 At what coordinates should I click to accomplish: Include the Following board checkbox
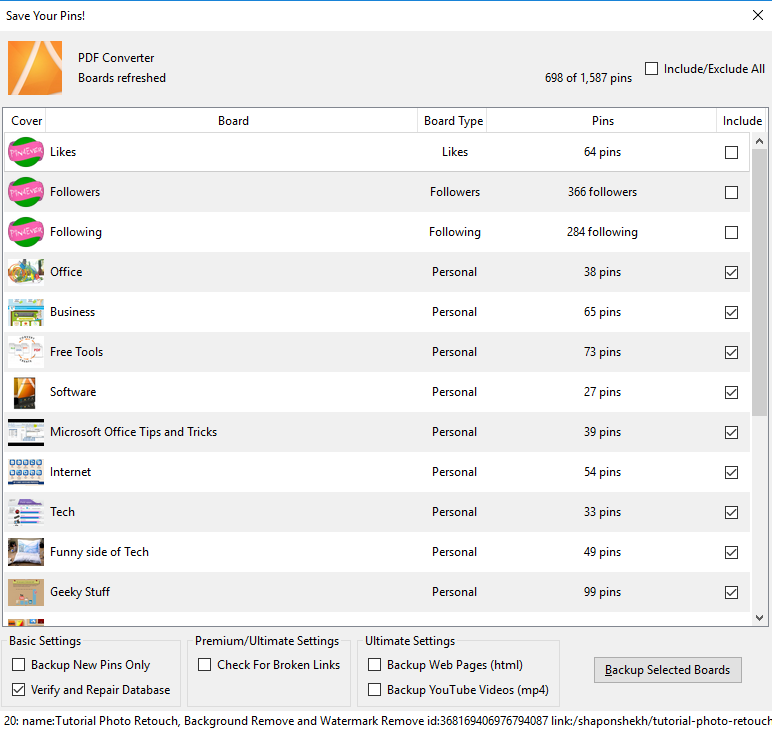(732, 232)
